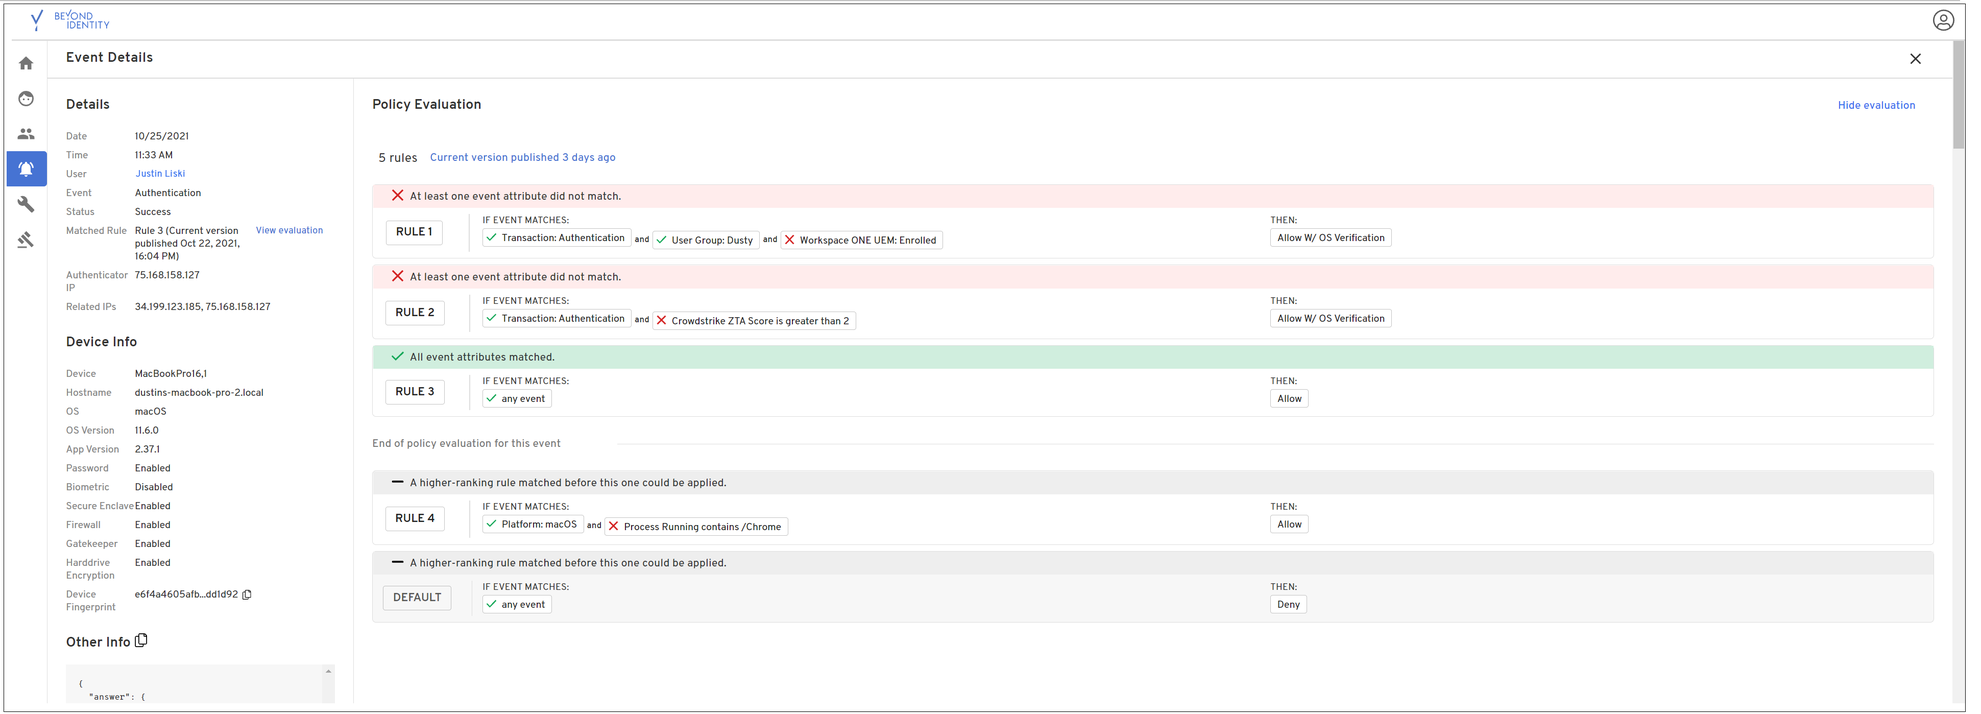Open the gavel Policy icon in sidebar

click(x=26, y=240)
